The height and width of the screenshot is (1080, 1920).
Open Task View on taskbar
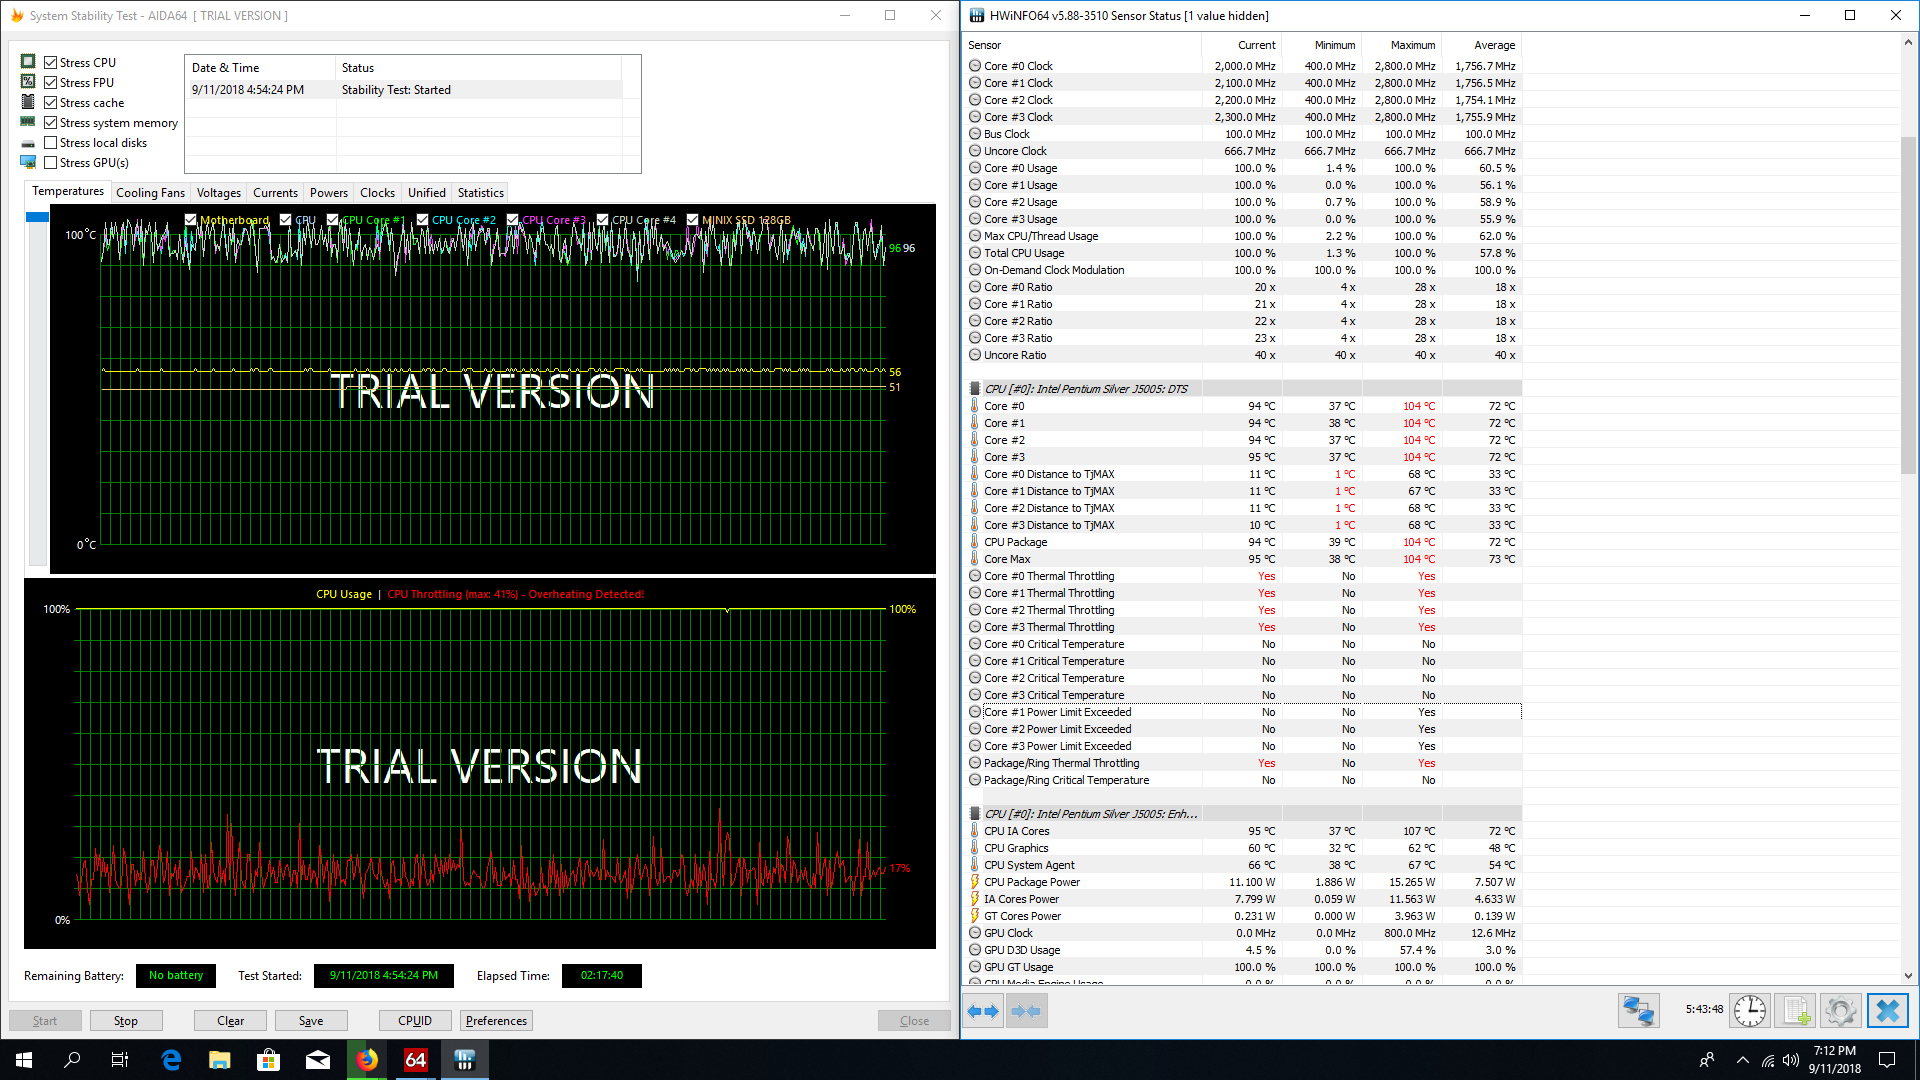point(120,1060)
